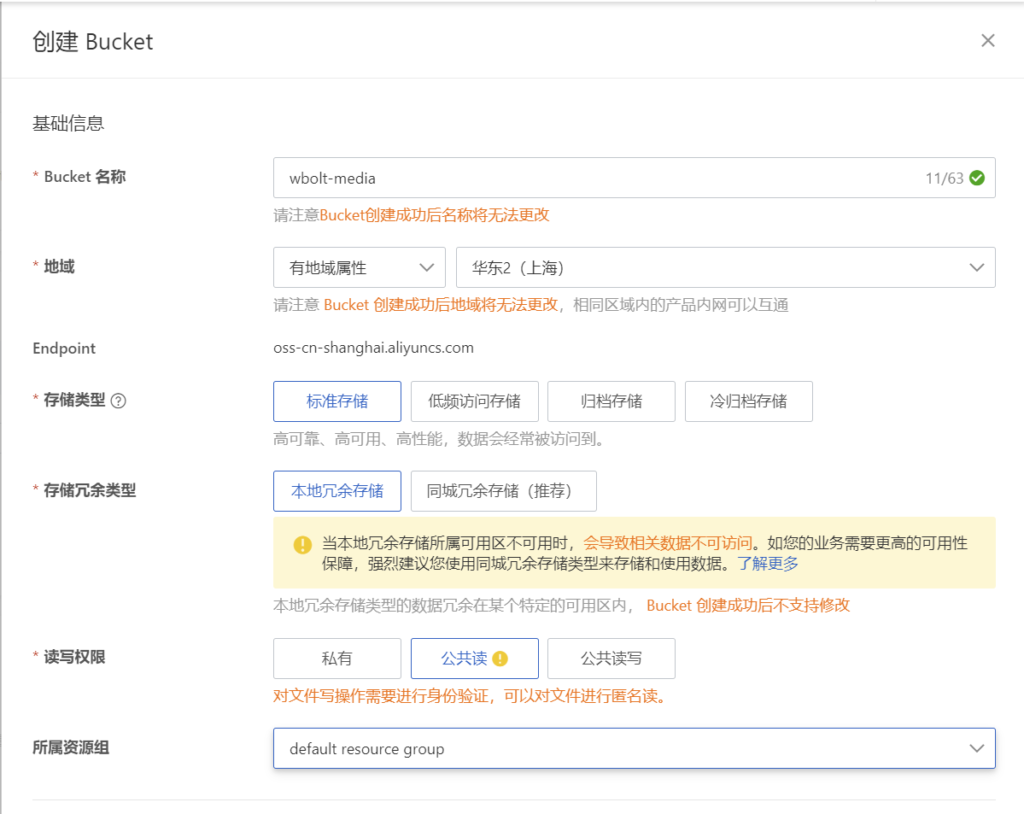The height and width of the screenshot is (814, 1024).
Task: Click the help icon beside 存储类型
Action: tap(119, 401)
